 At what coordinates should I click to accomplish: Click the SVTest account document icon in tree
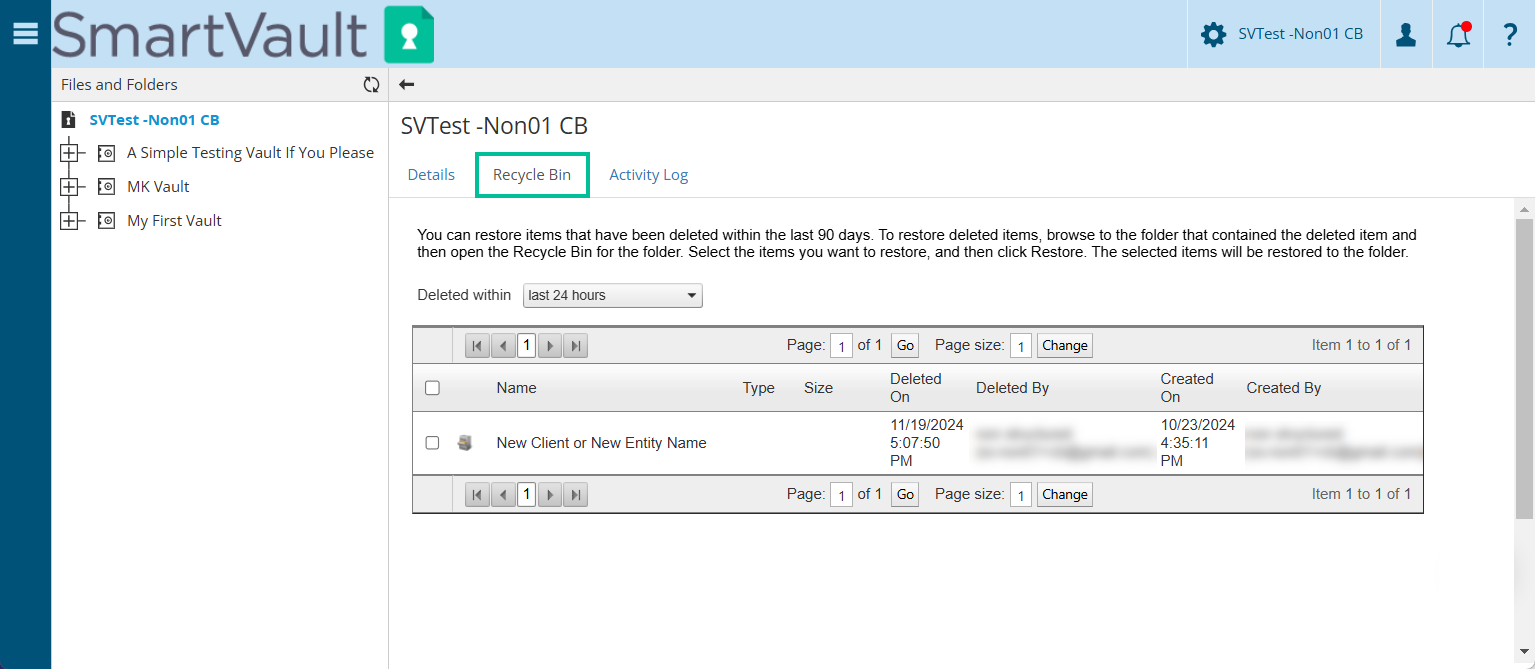click(69, 120)
